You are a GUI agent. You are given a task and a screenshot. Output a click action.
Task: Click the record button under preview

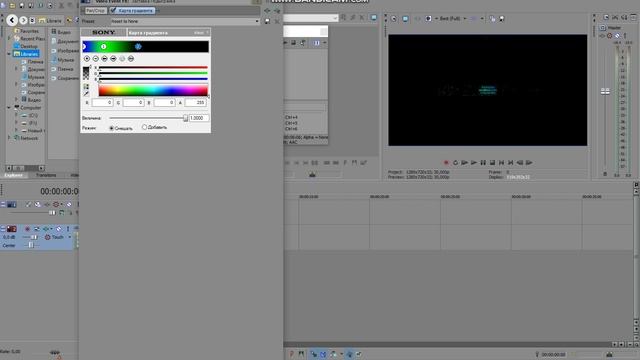coord(446,163)
